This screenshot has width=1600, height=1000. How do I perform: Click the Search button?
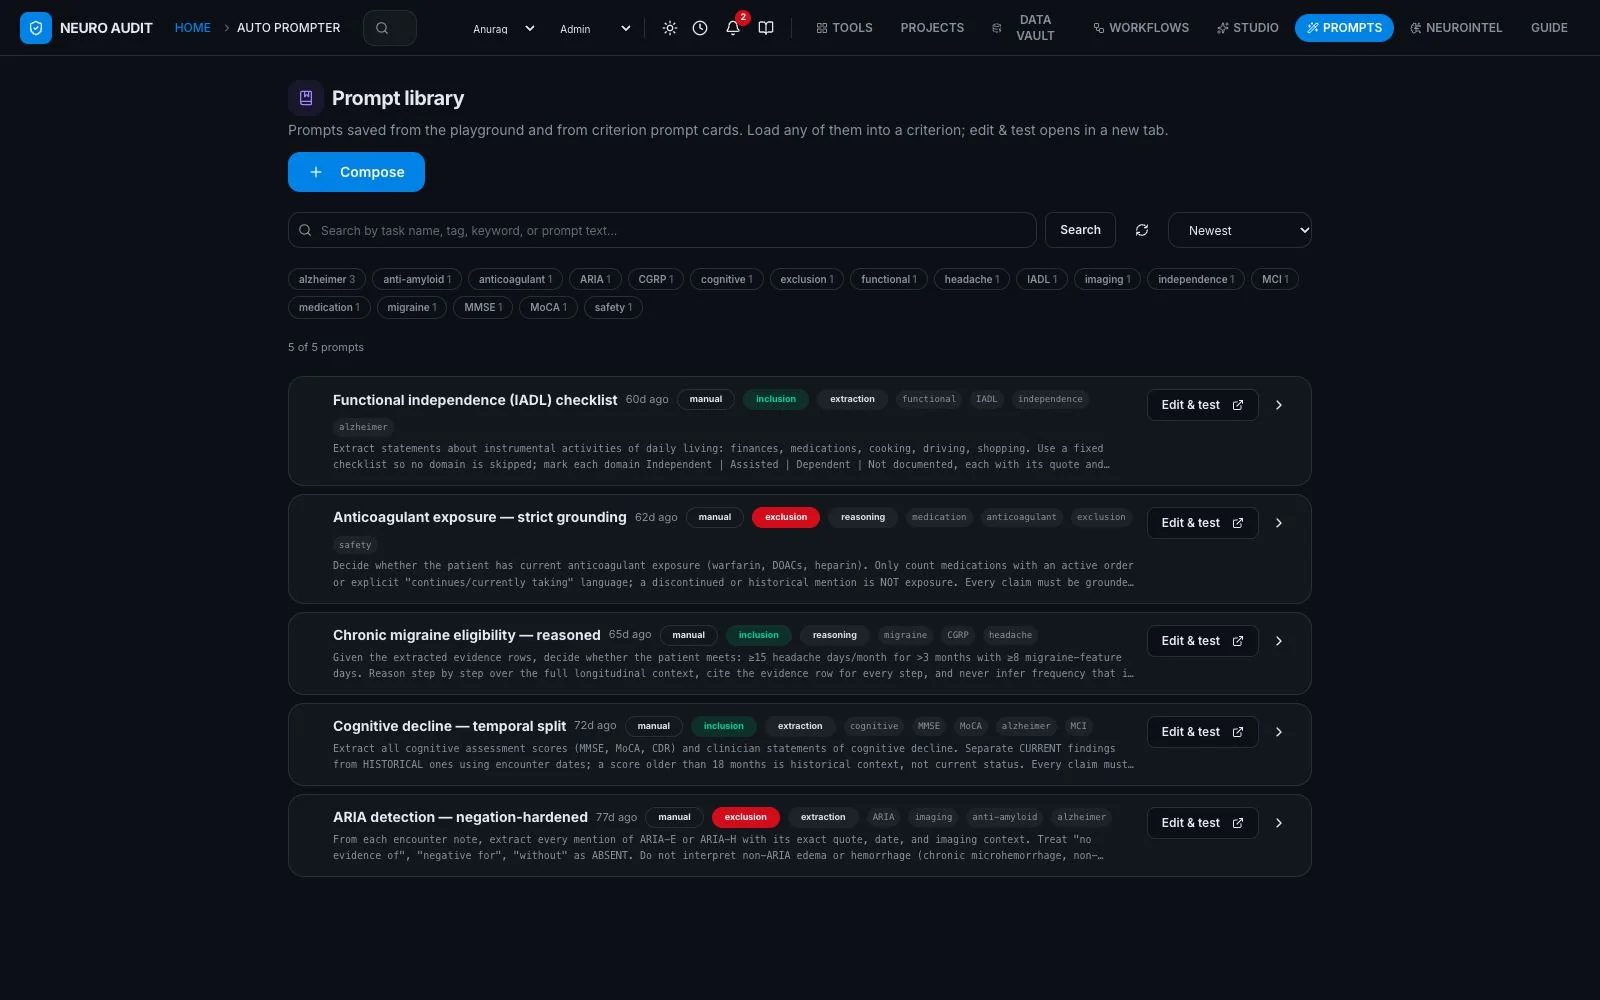point(1080,230)
